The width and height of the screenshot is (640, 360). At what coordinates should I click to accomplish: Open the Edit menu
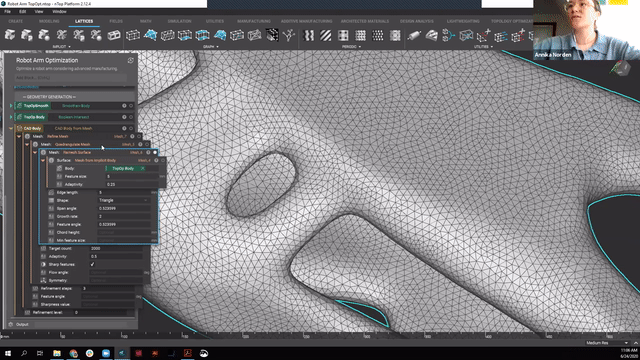pos(22,11)
